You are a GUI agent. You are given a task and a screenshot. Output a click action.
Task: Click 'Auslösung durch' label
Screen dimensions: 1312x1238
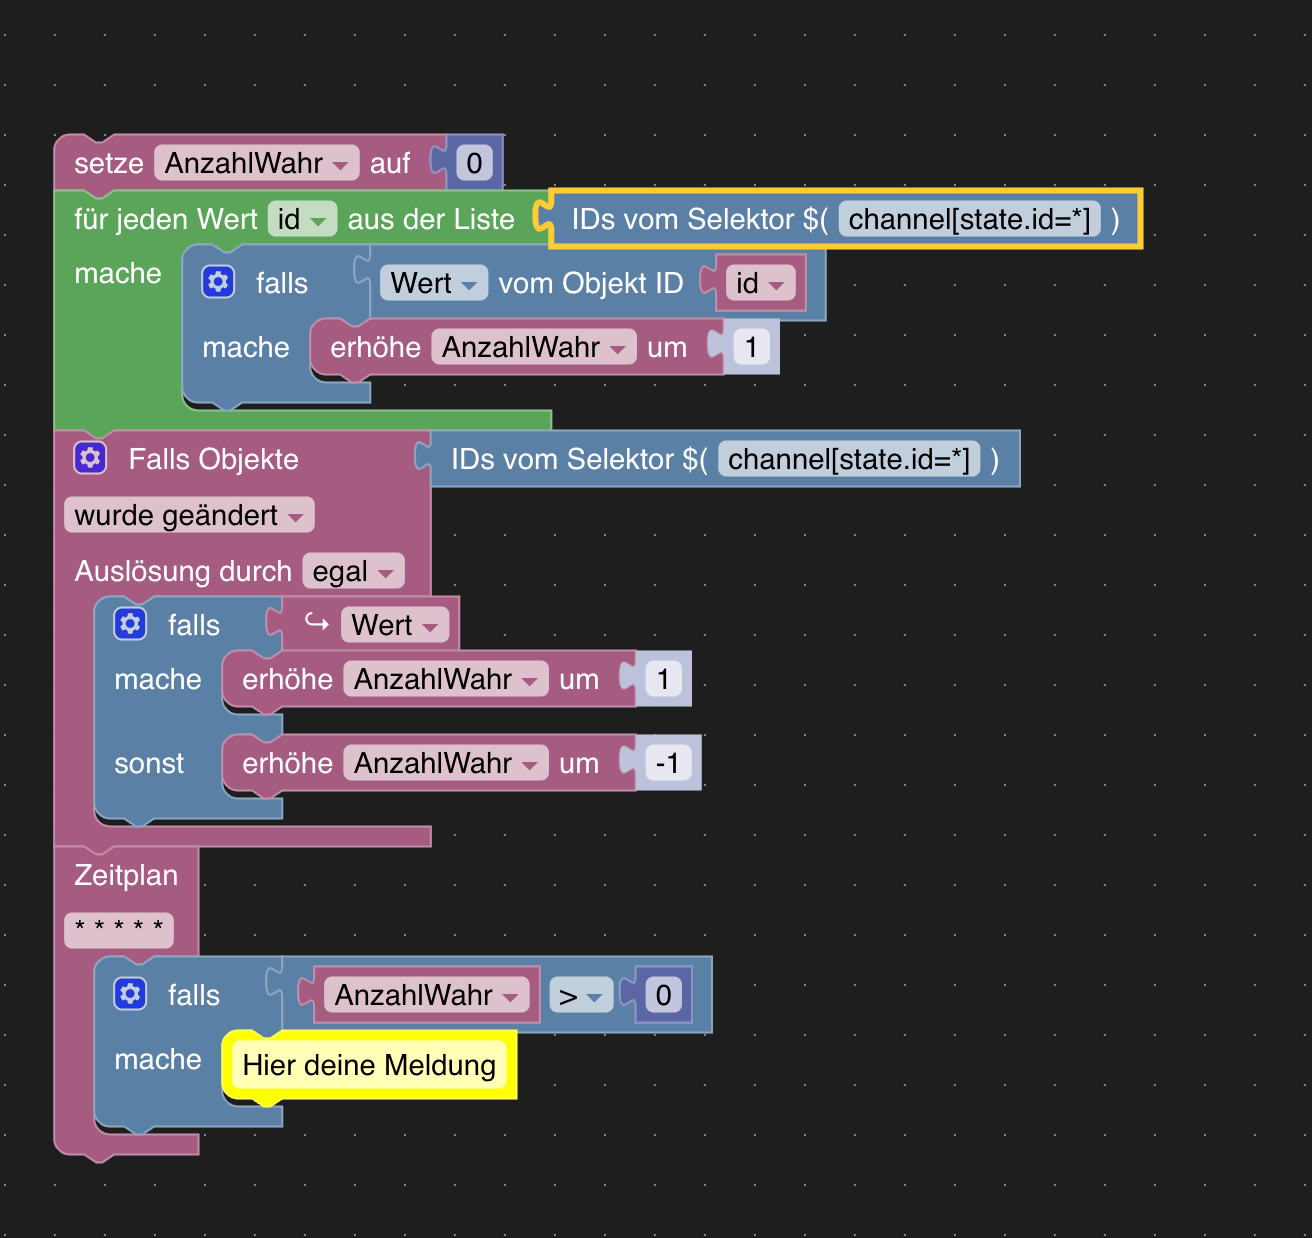pos(183,571)
